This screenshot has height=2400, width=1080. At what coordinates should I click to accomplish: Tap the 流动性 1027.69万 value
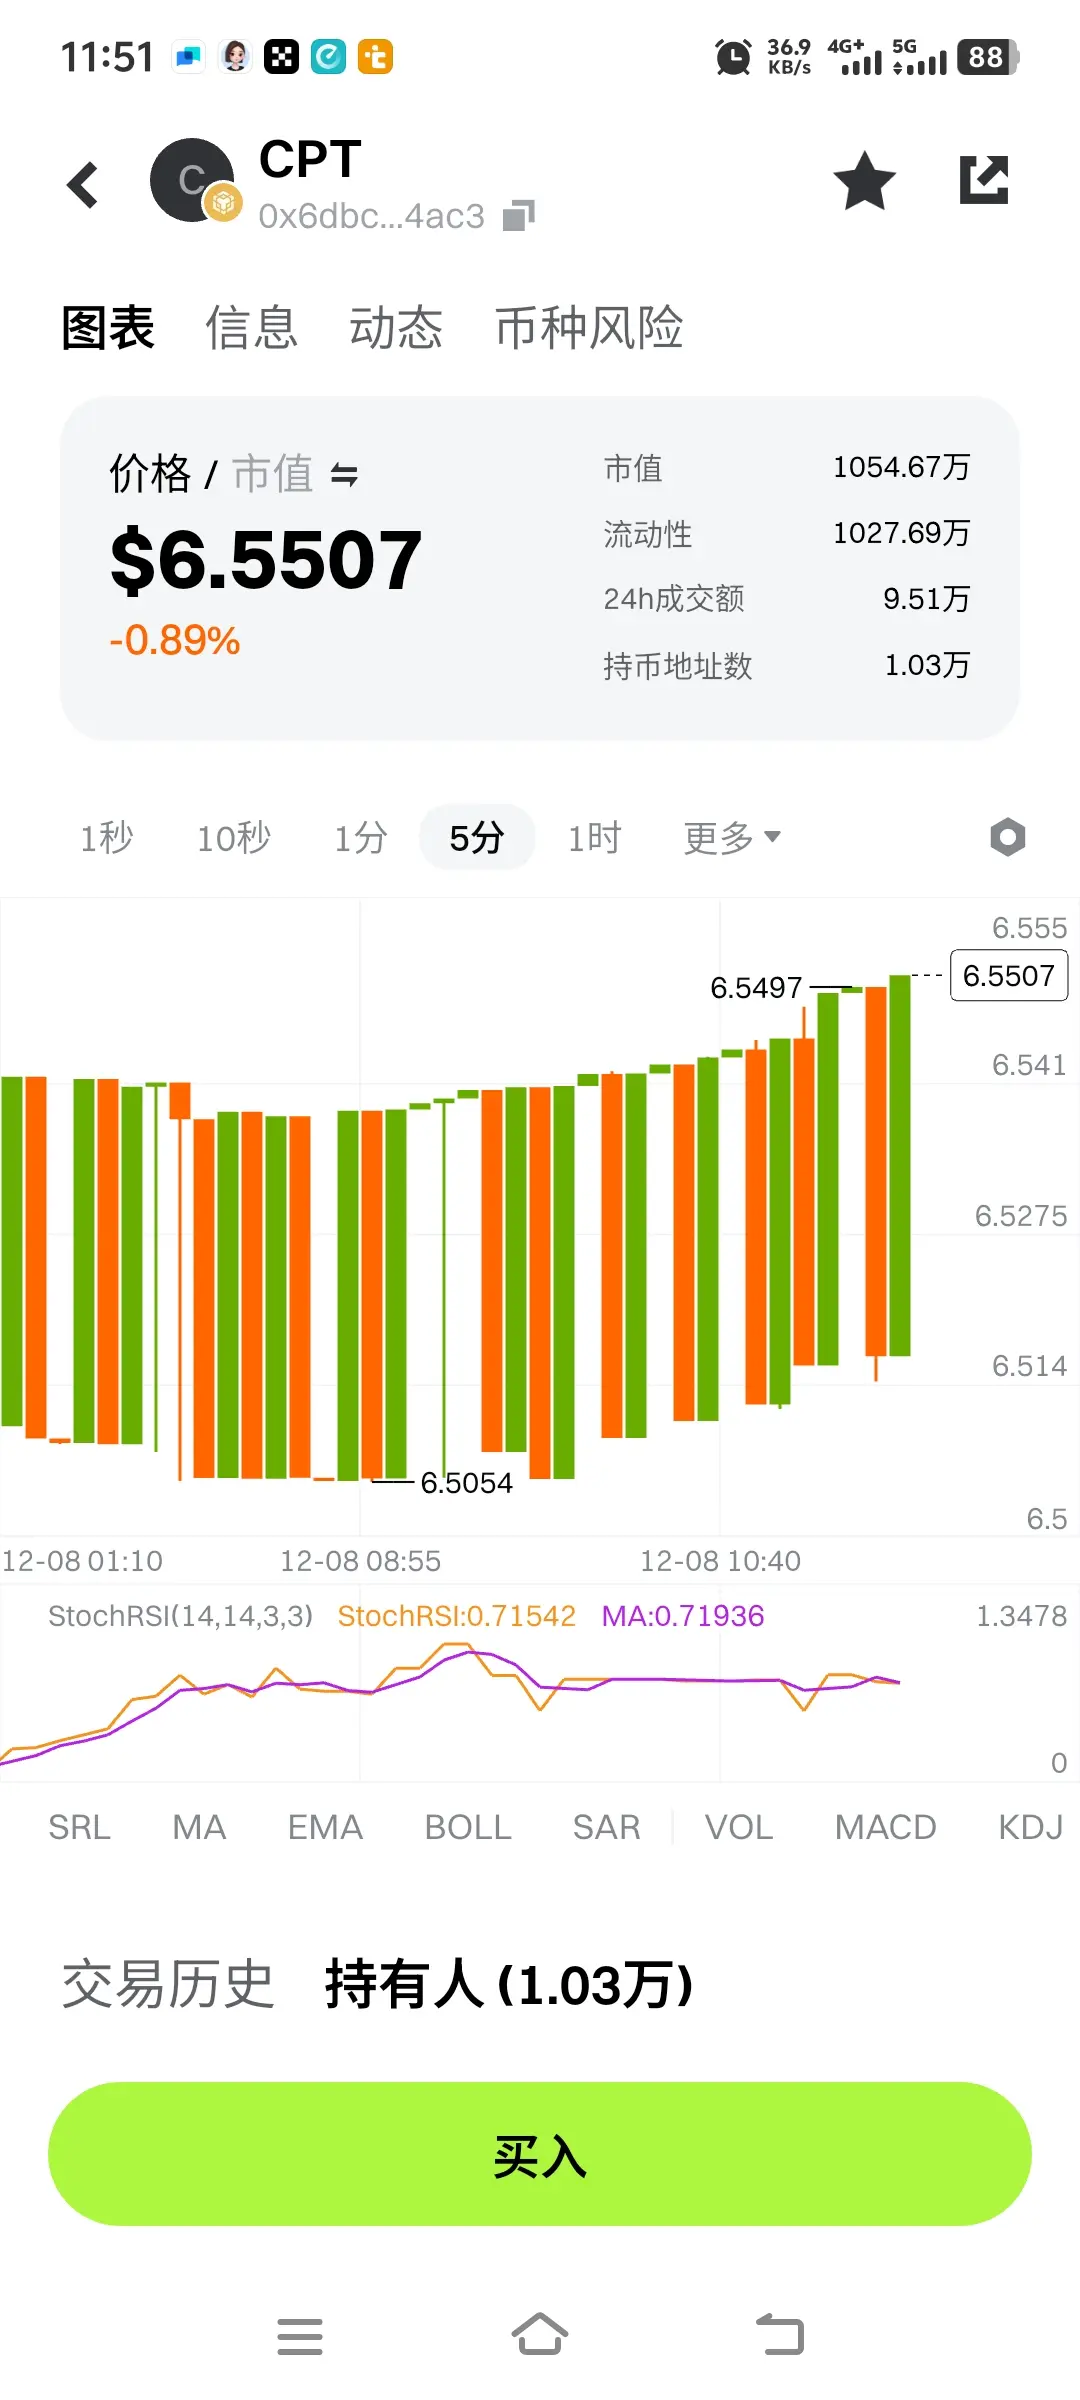(x=902, y=533)
